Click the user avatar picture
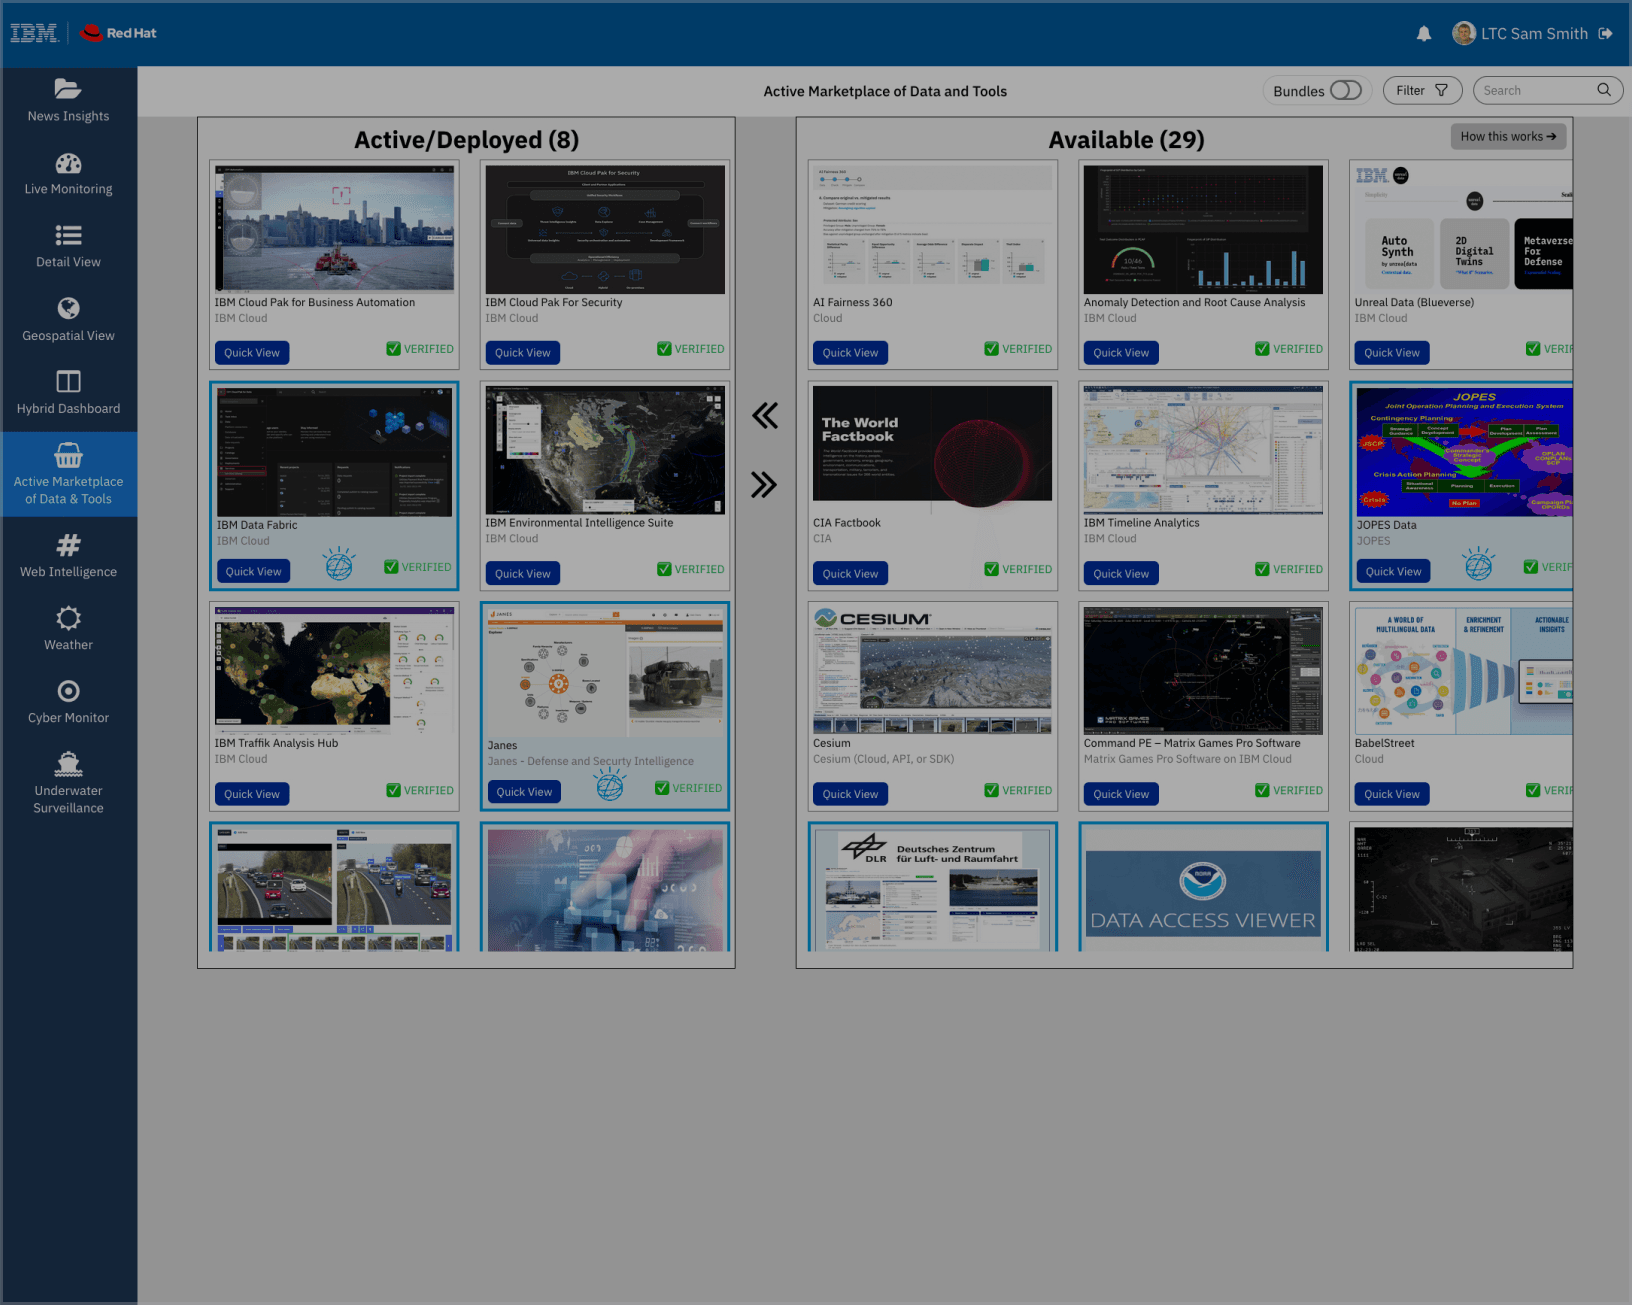The height and width of the screenshot is (1305, 1632). coord(1464,33)
